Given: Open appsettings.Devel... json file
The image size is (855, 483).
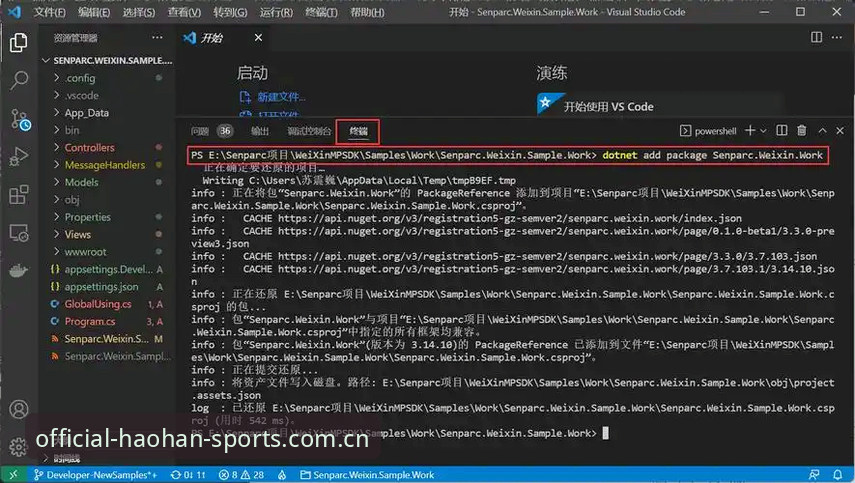Looking at the screenshot, I should tap(107, 269).
